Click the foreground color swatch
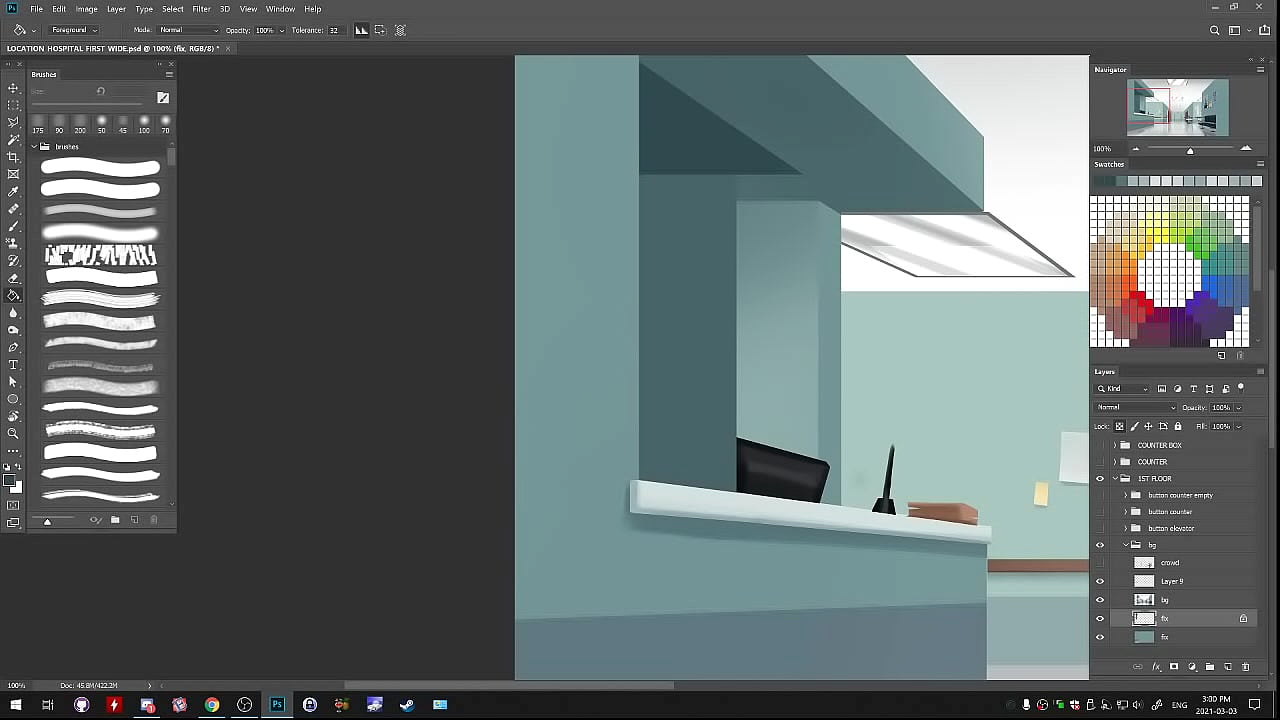 [x=10, y=481]
